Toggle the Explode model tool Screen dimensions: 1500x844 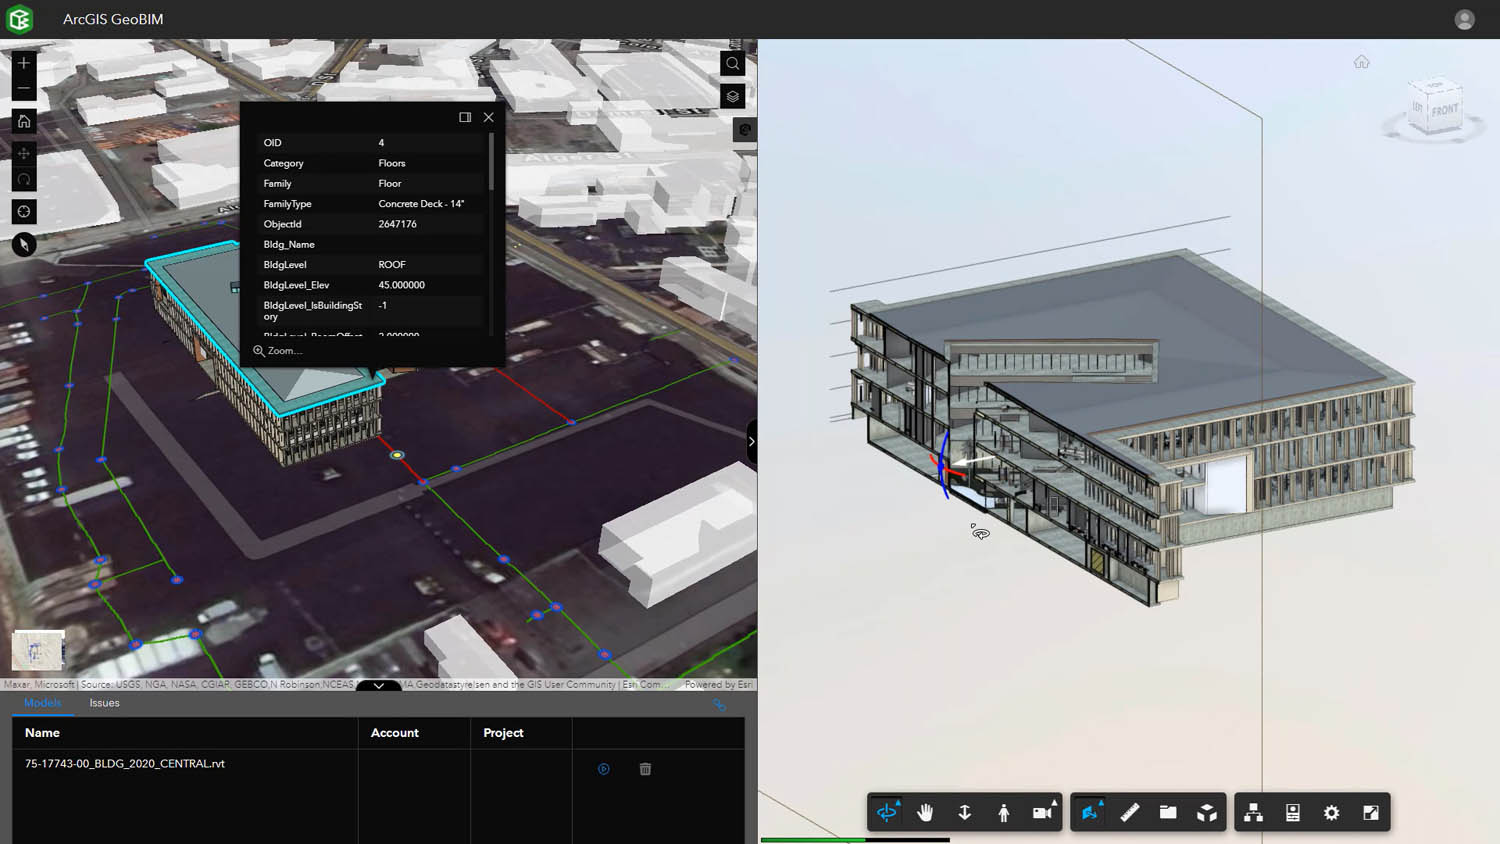point(1207,813)
